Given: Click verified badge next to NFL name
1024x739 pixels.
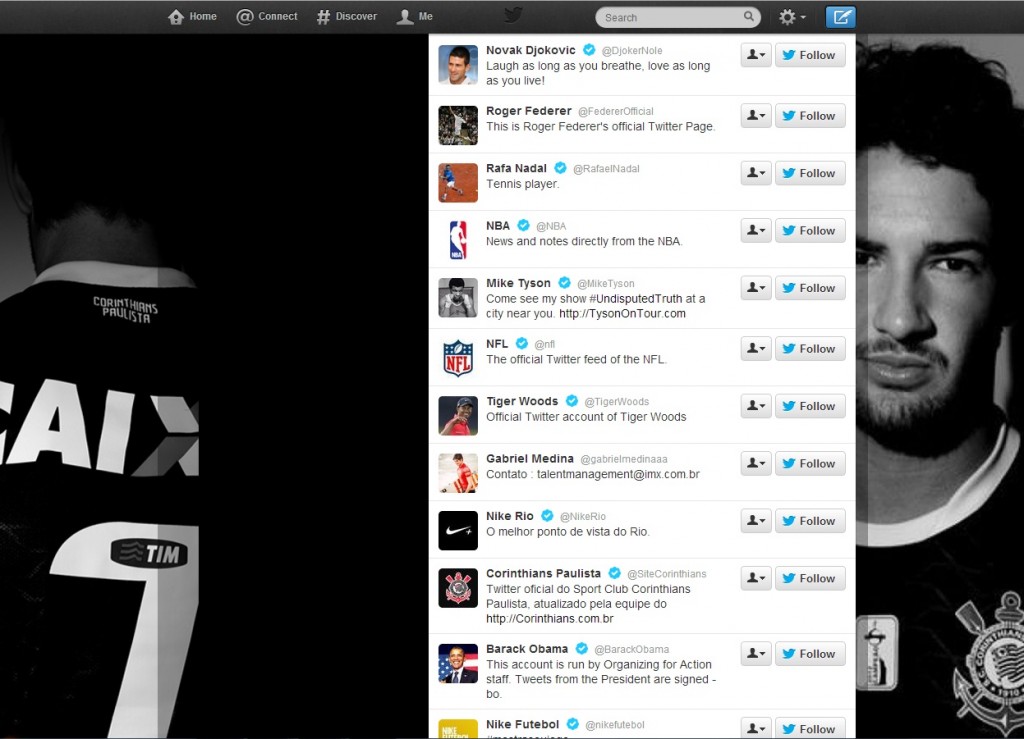Looking at the screenshot, I should coord(521,343).
